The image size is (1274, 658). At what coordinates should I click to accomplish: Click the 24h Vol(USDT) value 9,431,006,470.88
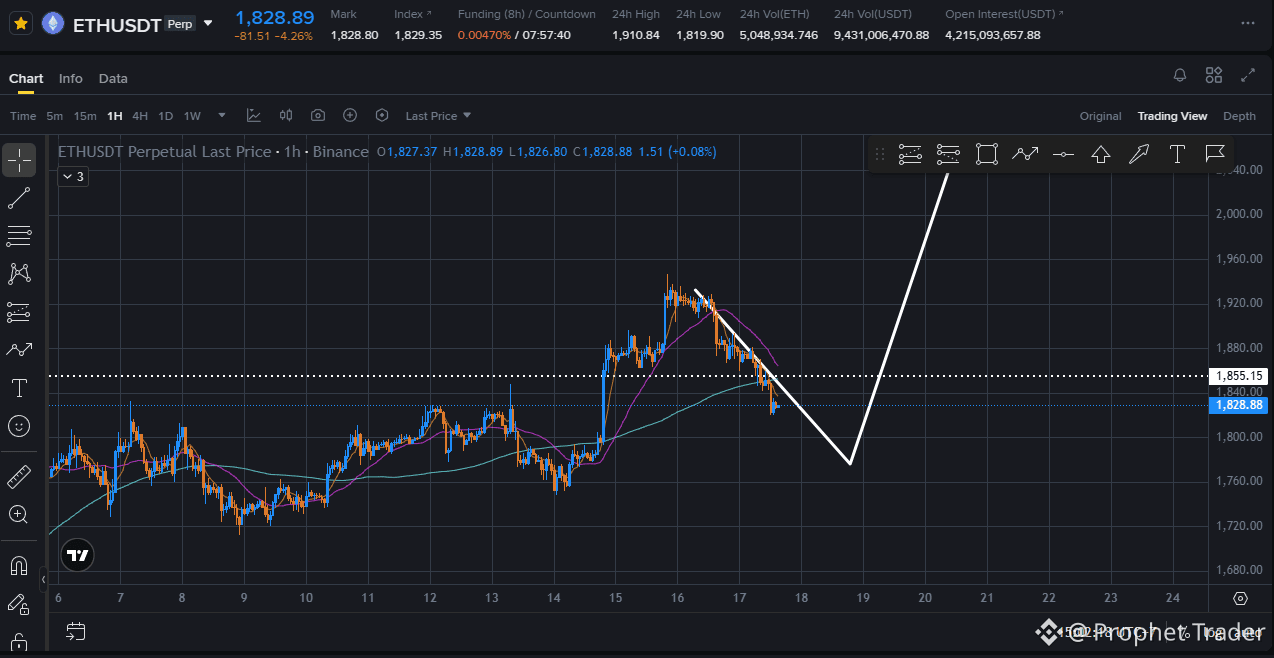click(x=881, y=35)
